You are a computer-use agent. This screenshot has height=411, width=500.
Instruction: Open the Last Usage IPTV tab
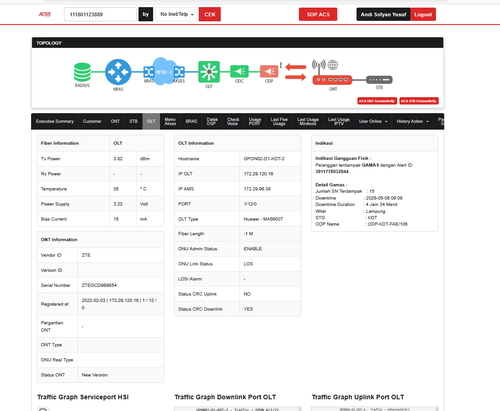pos(339,121)
